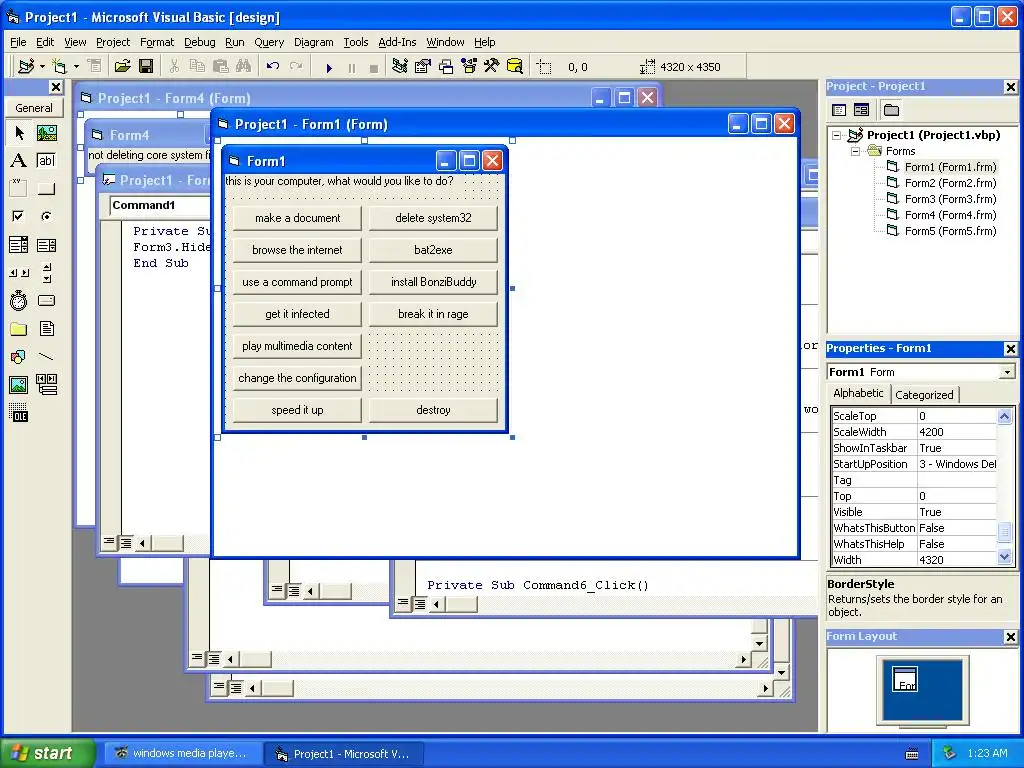
Task: Select the FileListBox tool in the toolbox
Action: [x=46, y=328]
